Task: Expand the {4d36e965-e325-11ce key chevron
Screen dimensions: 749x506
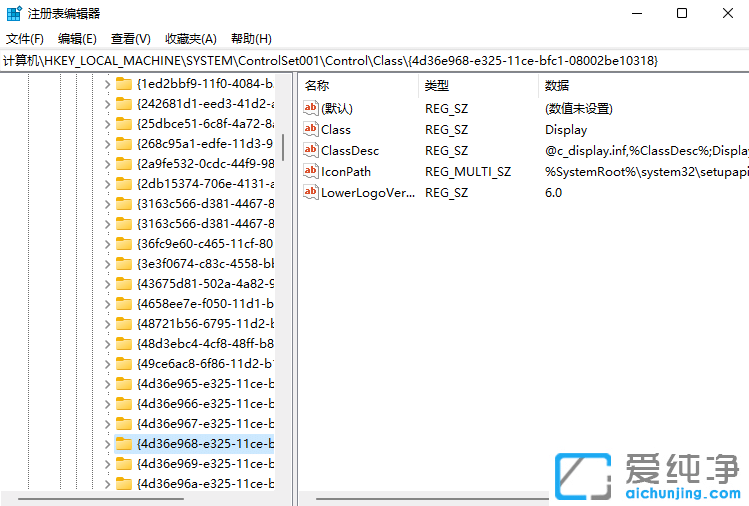Action: point(107,384)
